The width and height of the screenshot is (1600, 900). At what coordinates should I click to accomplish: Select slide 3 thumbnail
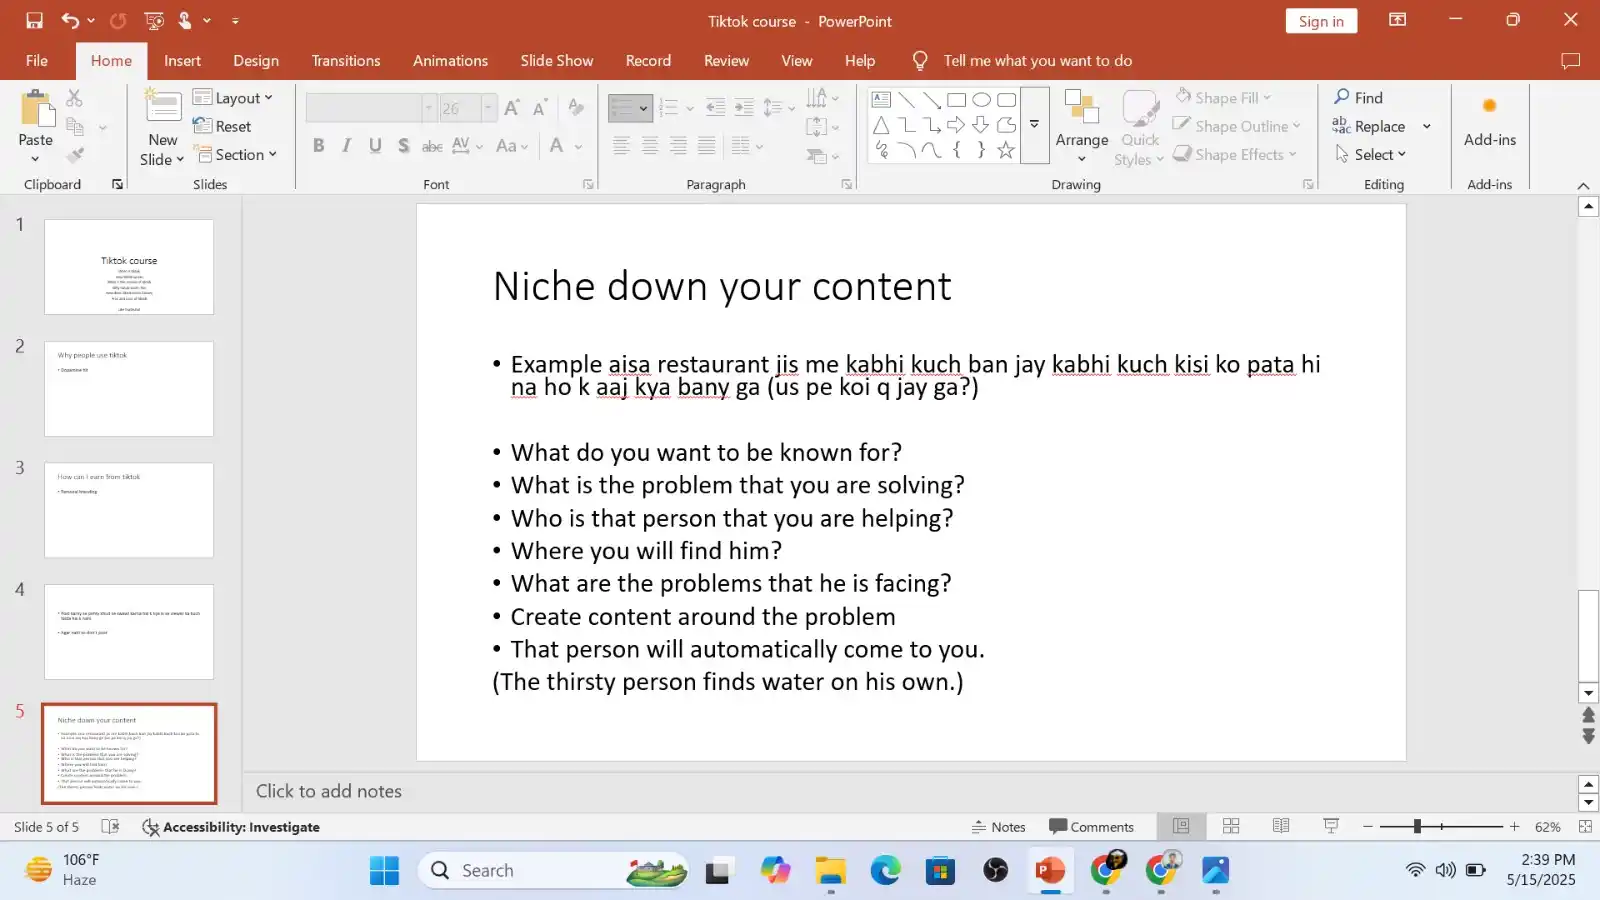point(129,510)
